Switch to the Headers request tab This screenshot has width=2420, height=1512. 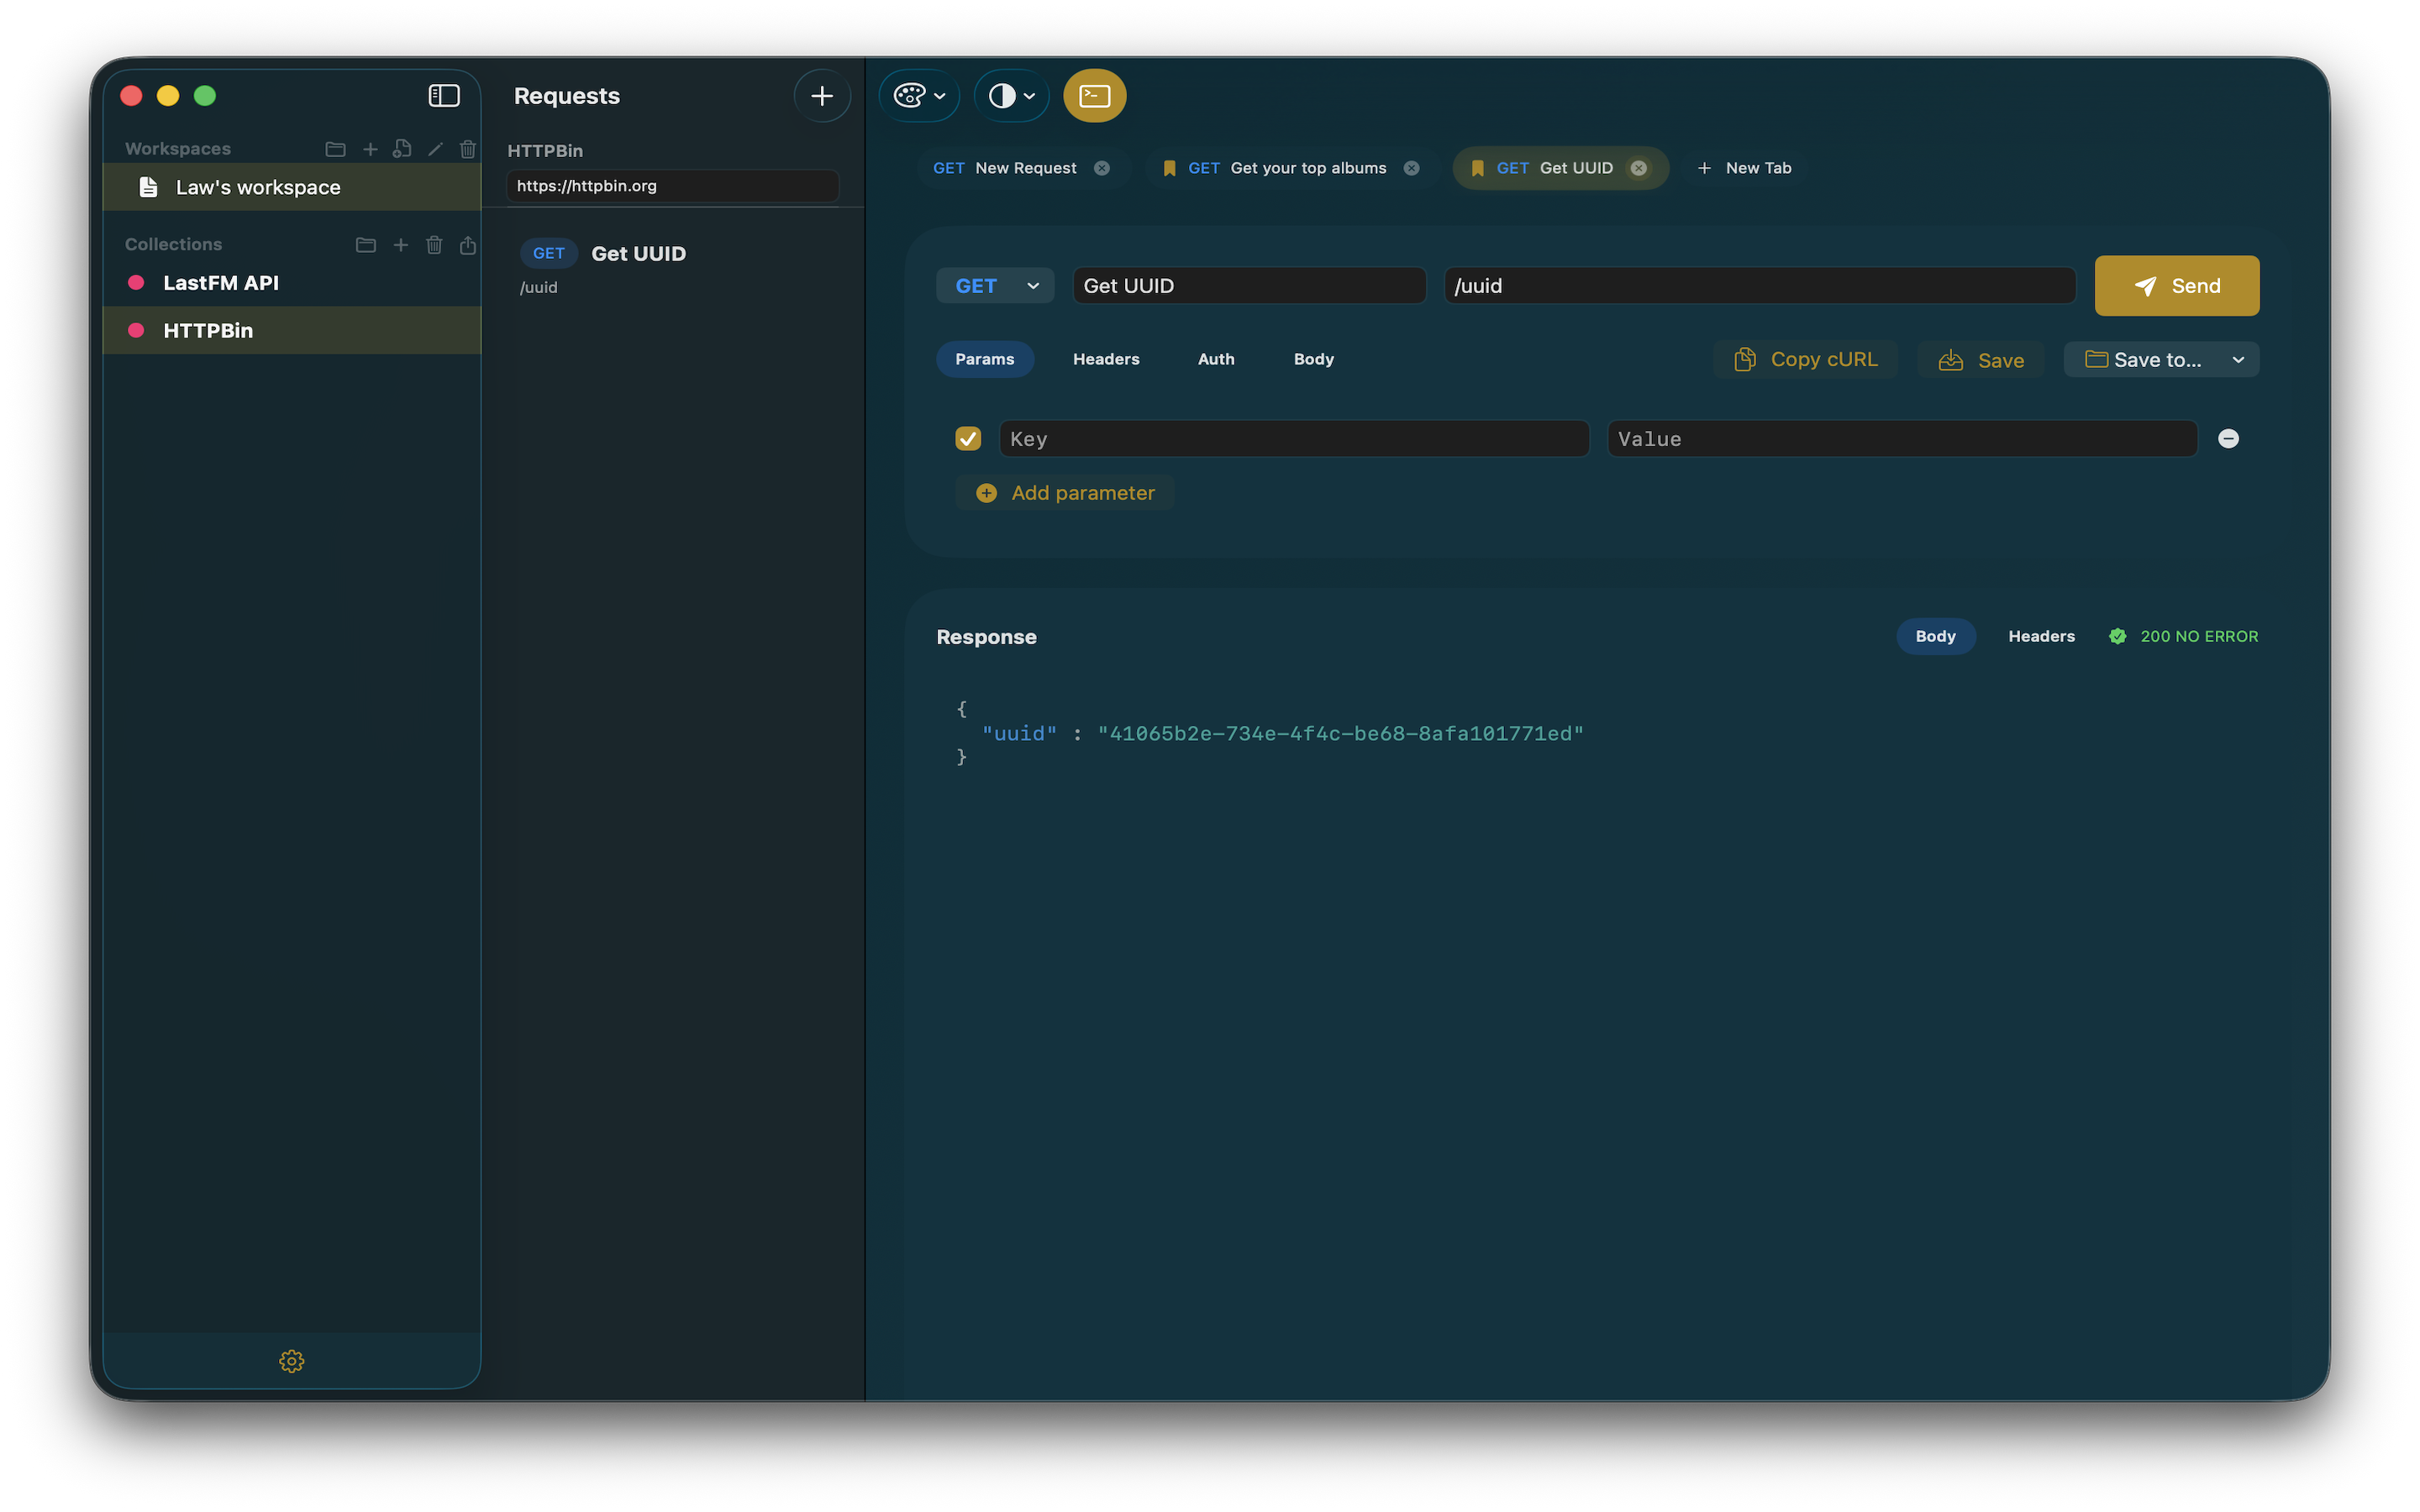point(1106,359)
